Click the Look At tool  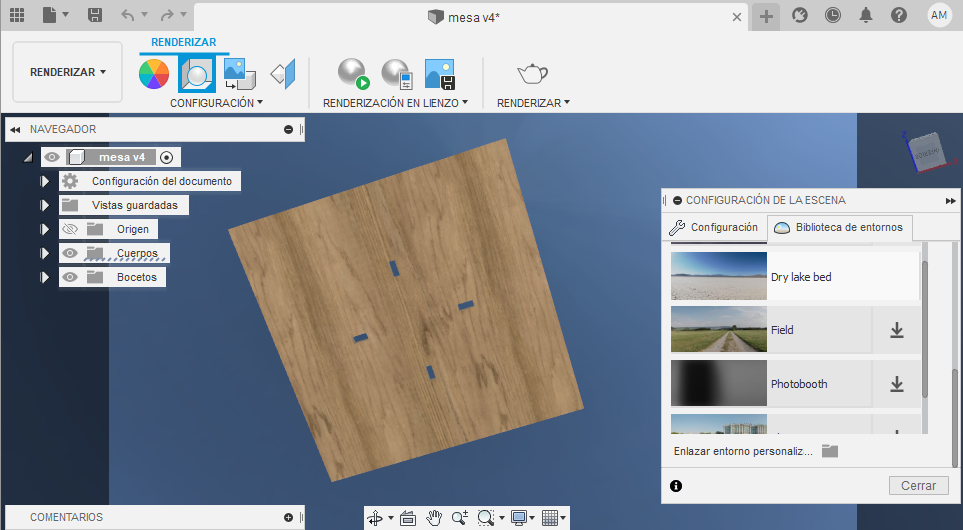coord(408,518)
